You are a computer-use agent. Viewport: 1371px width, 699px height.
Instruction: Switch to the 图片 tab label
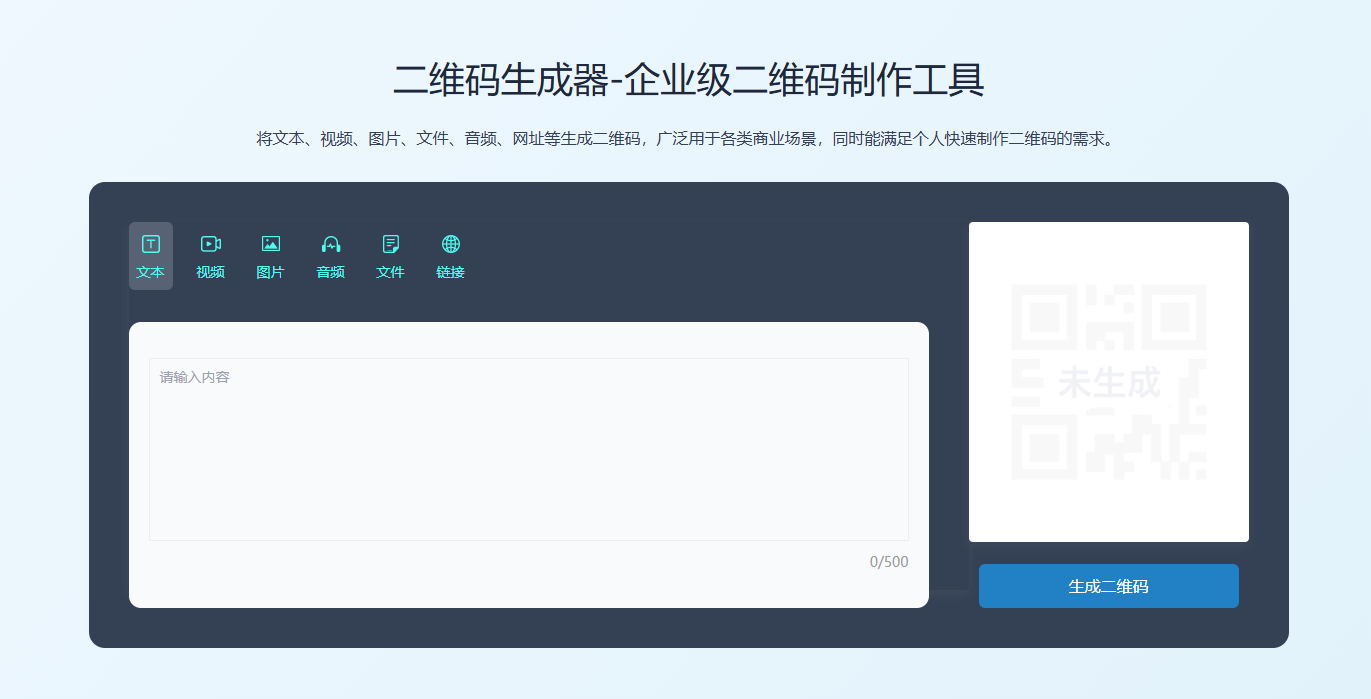(x=271, y=272)
